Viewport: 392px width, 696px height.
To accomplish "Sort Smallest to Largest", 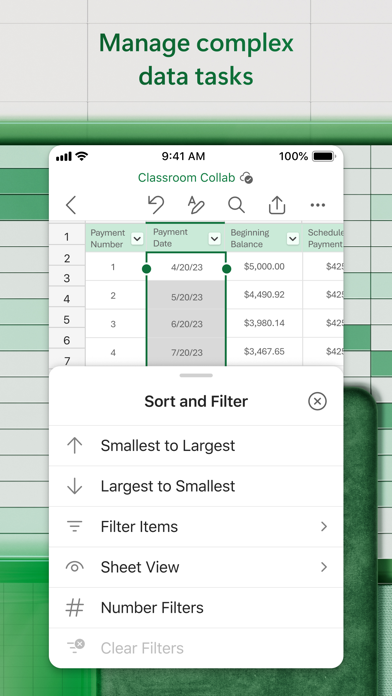I will point(196,446).
